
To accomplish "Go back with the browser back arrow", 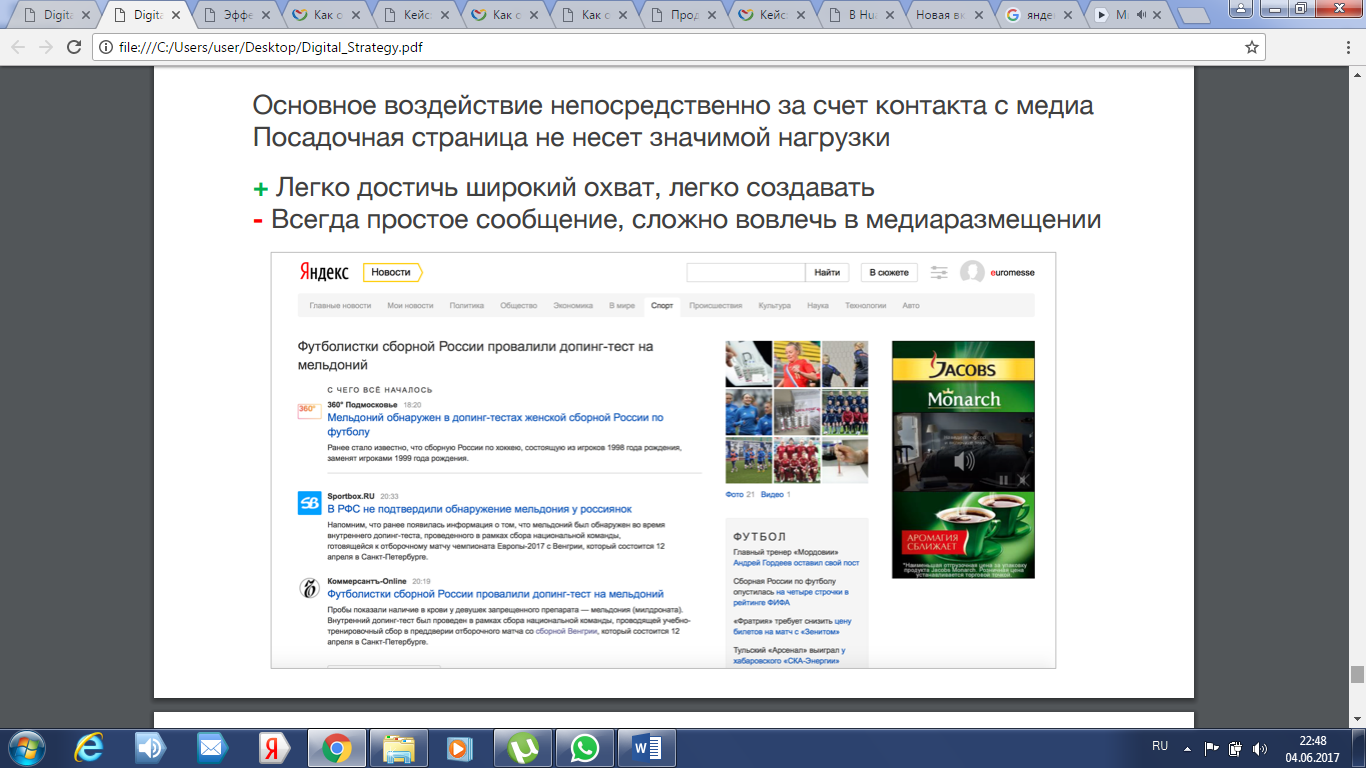I will [x=18, y=47].
